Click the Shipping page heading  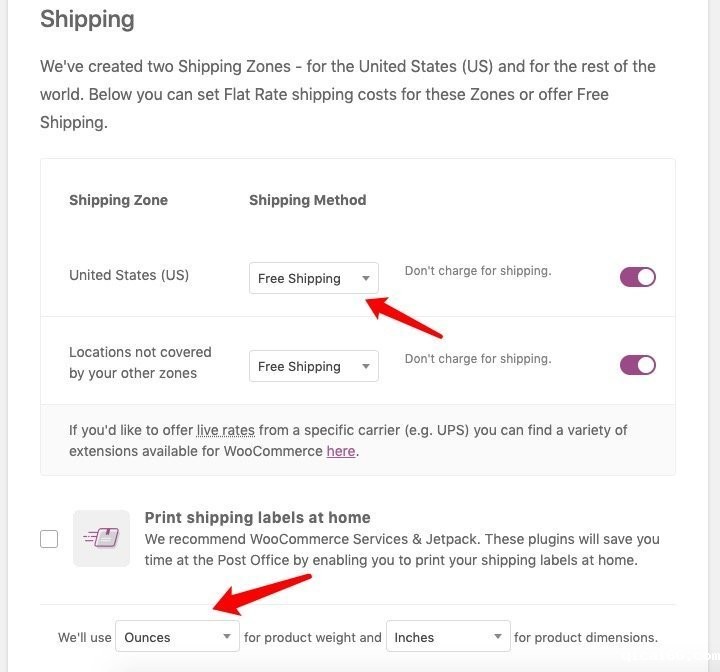(x=87, y=19)
